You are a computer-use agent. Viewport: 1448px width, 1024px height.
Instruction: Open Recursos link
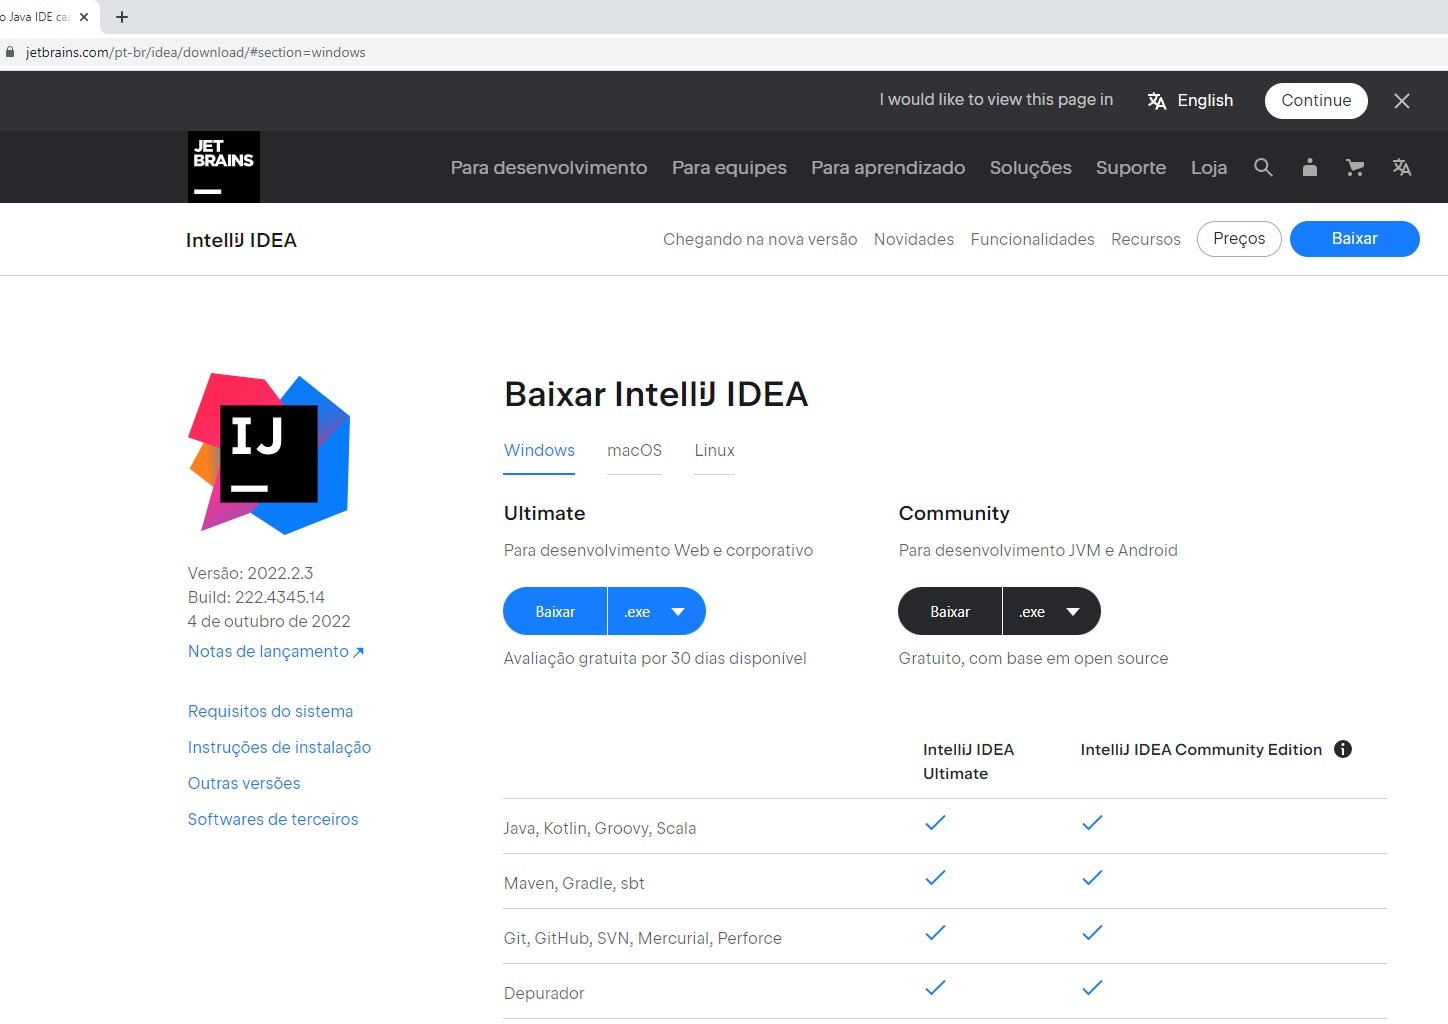1146,240
